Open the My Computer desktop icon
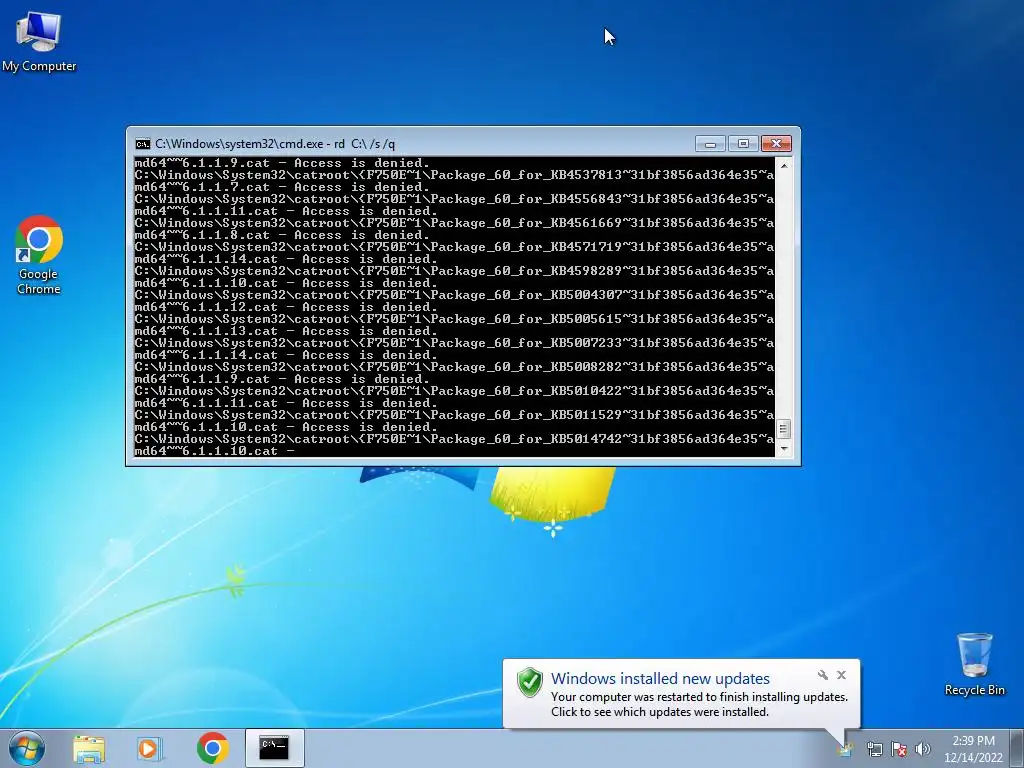 (39, 41)
